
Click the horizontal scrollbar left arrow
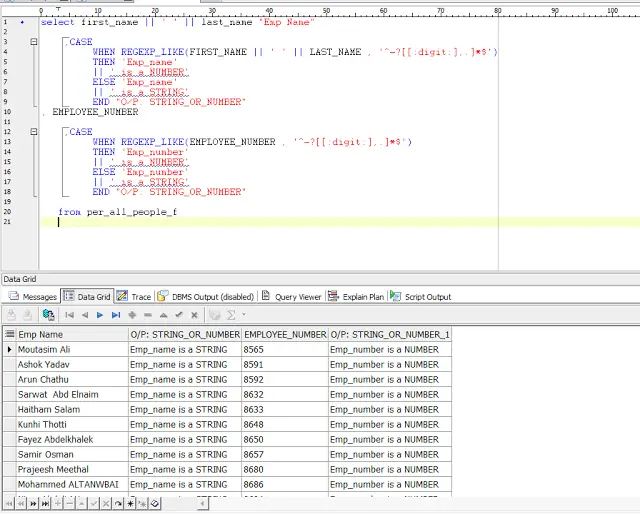pos(202,503)
